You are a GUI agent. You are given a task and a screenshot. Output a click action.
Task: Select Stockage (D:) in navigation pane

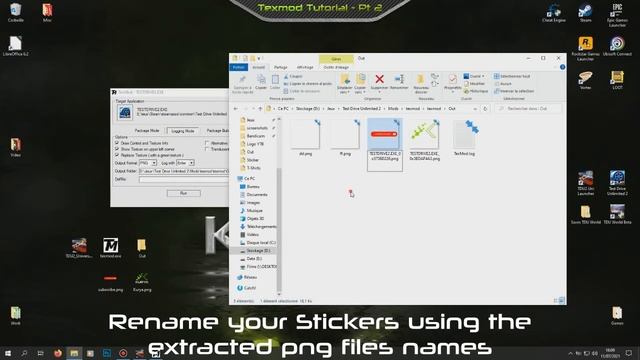[255, 251]
